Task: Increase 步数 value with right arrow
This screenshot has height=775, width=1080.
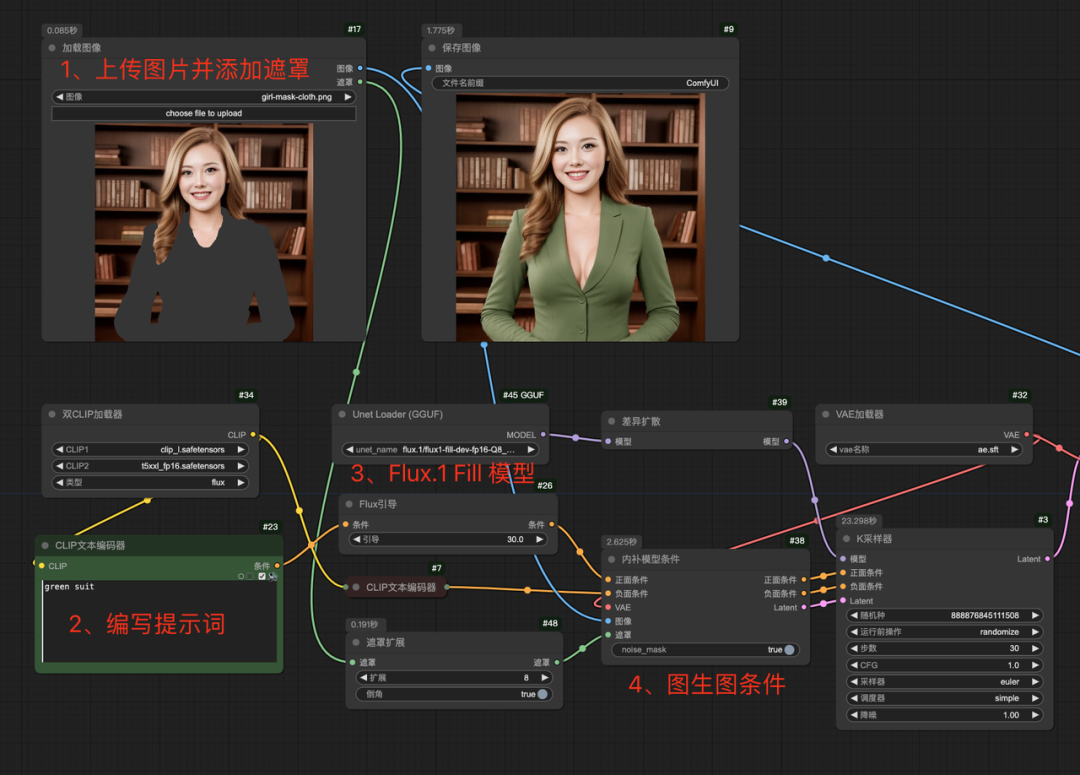Action: 1035,648
